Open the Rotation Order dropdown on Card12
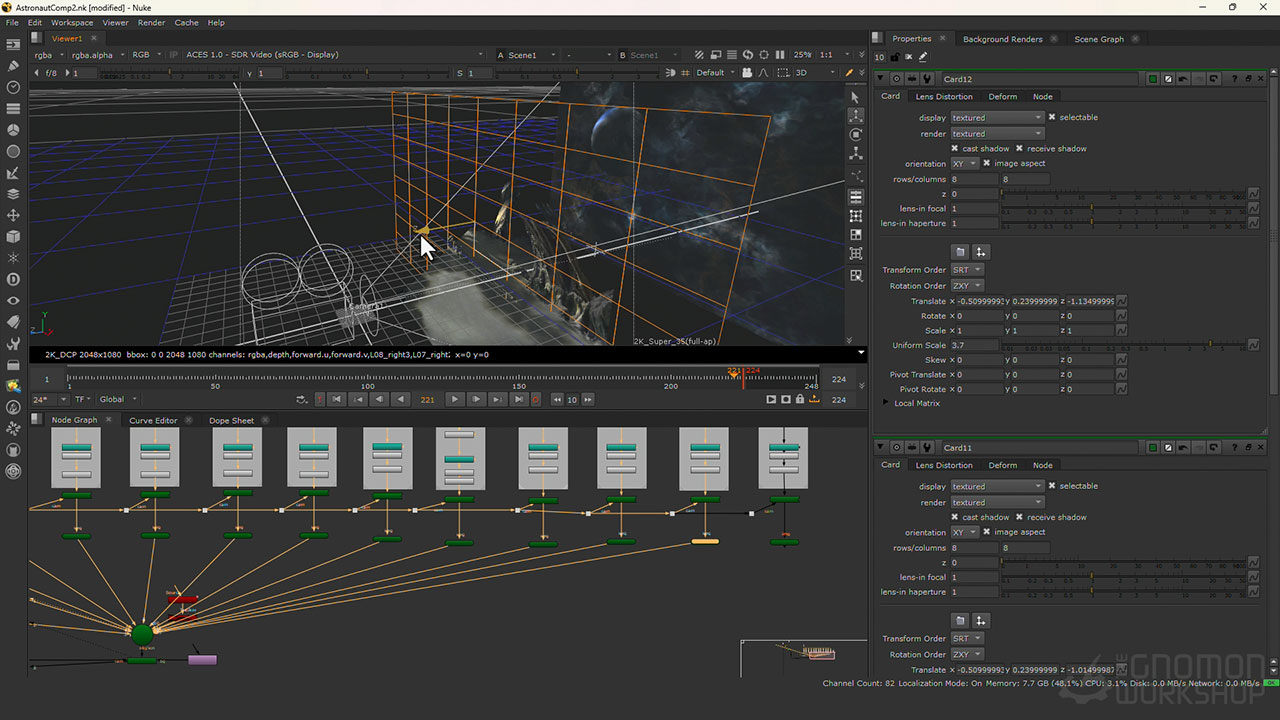The image size is (1280, 720). tap(967, 286)
